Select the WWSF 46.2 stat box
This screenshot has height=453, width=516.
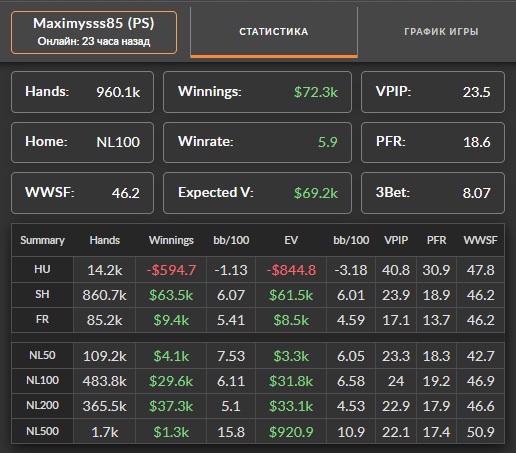click(x=82, y=193)
